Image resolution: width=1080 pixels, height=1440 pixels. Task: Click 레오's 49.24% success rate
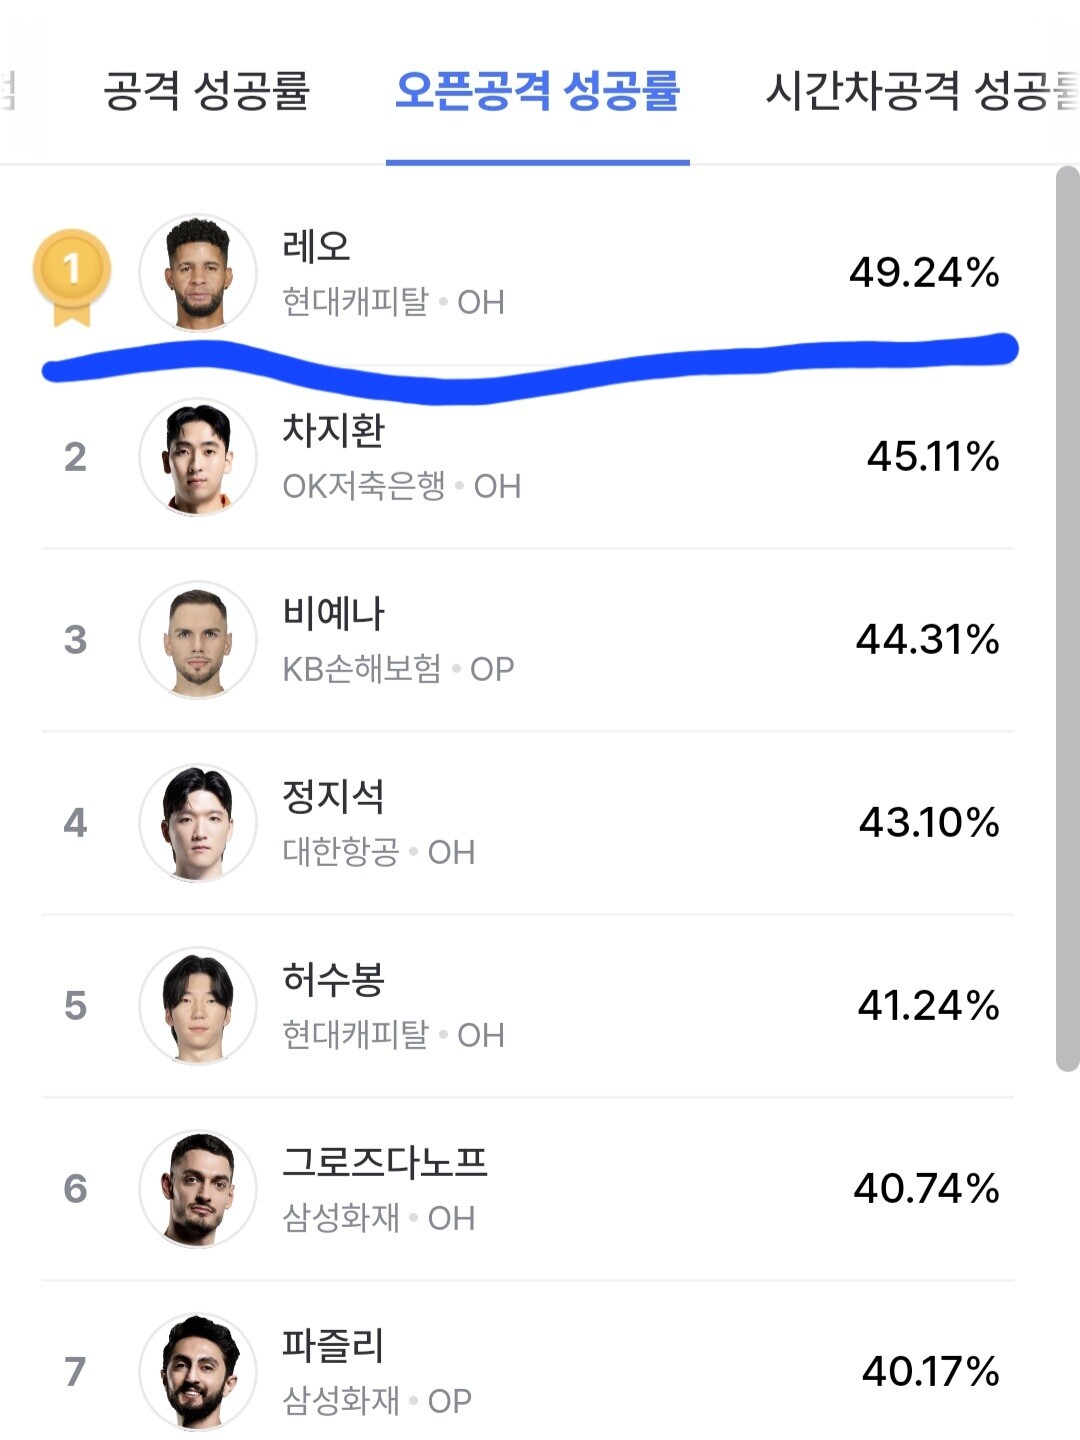click(924, 273)
